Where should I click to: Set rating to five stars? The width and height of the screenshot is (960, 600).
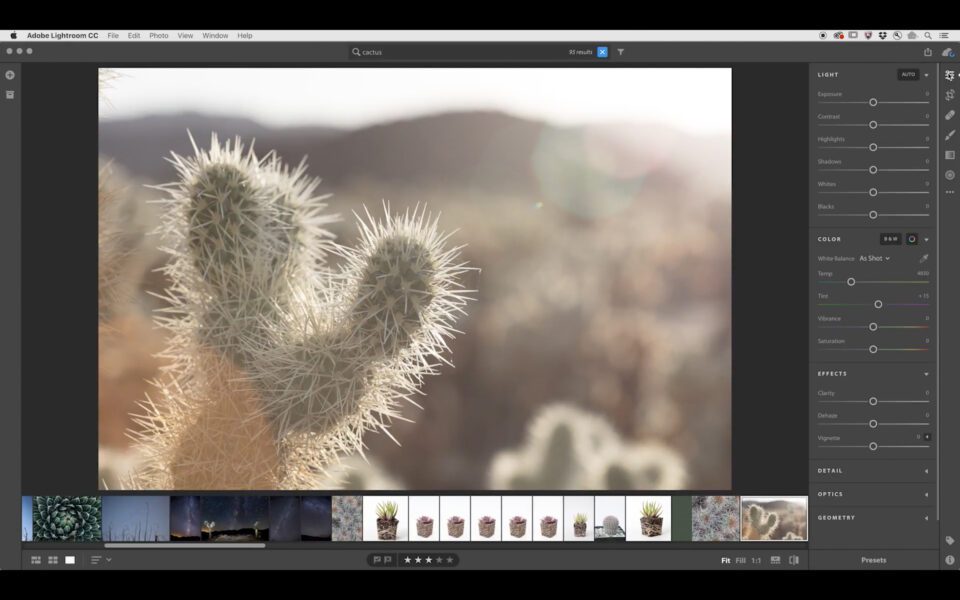(x=450, y=560)
